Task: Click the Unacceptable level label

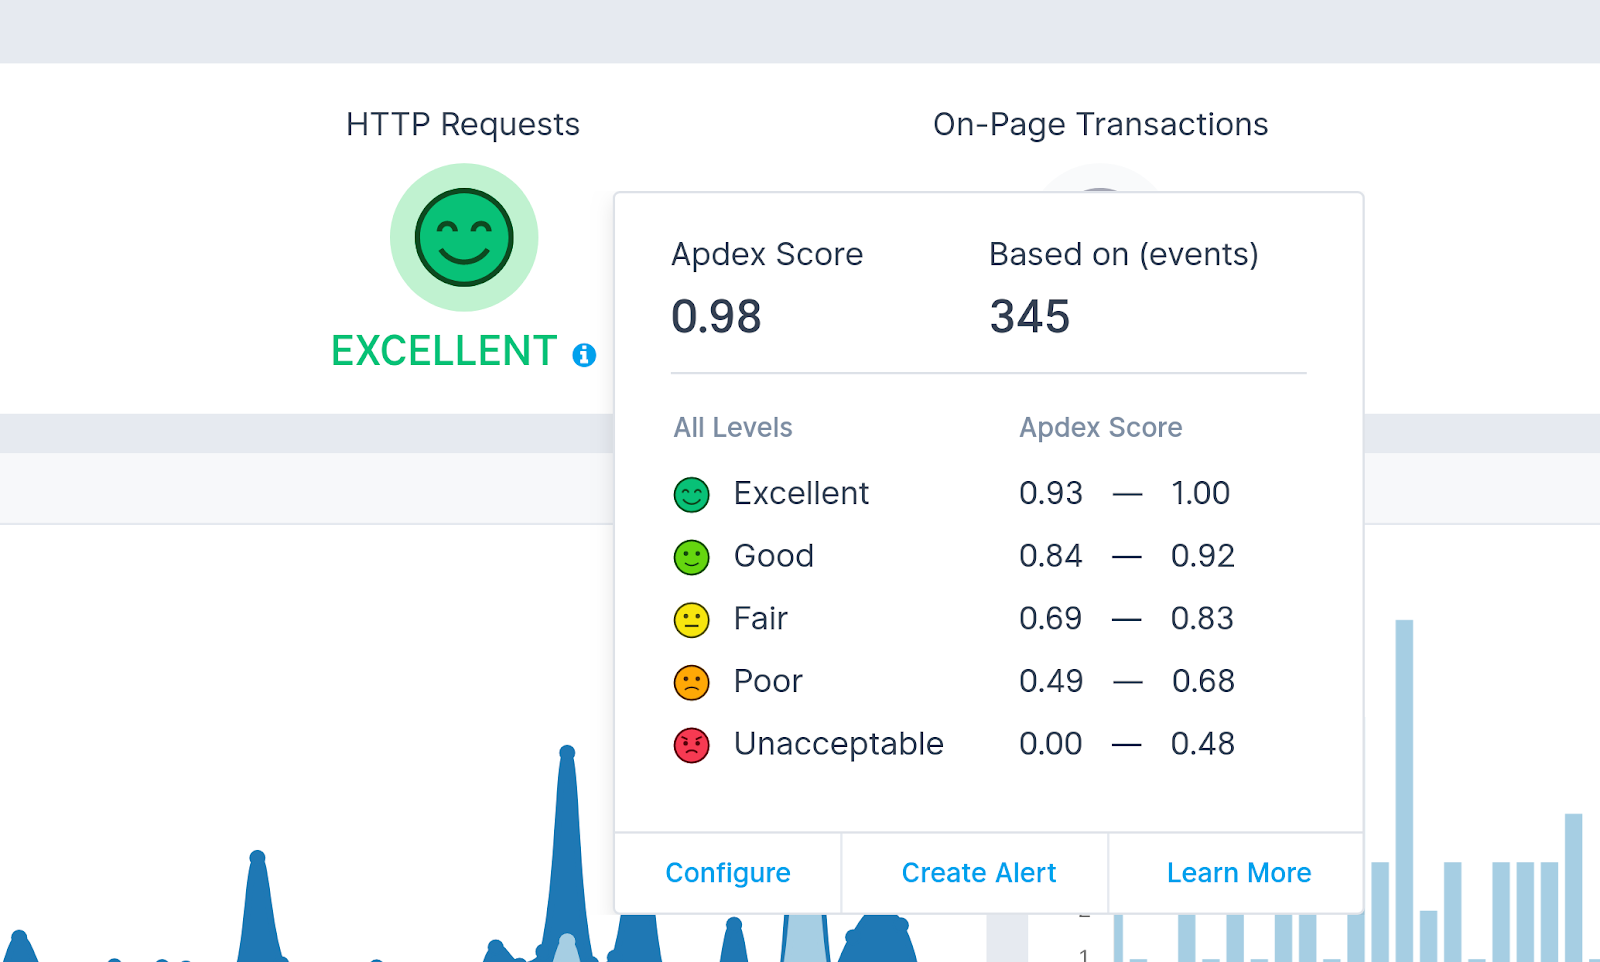Action: [x=839, y=744]
